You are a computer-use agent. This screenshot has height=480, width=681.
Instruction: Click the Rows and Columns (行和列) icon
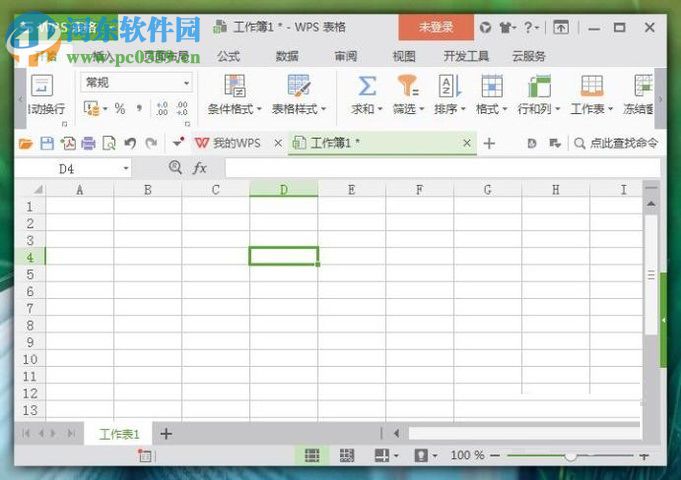tap(539, 86)
